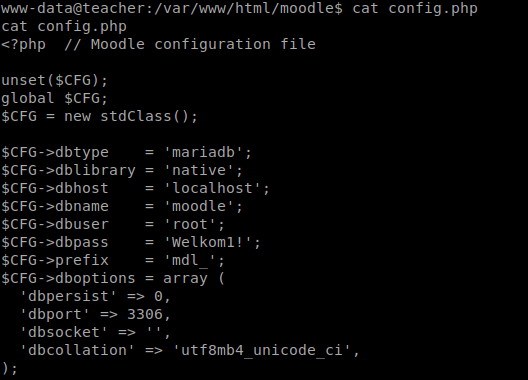Click the closing ); of the array
Image resolution: width=528 pixels, height=380 pixels.
click(9, 368)
